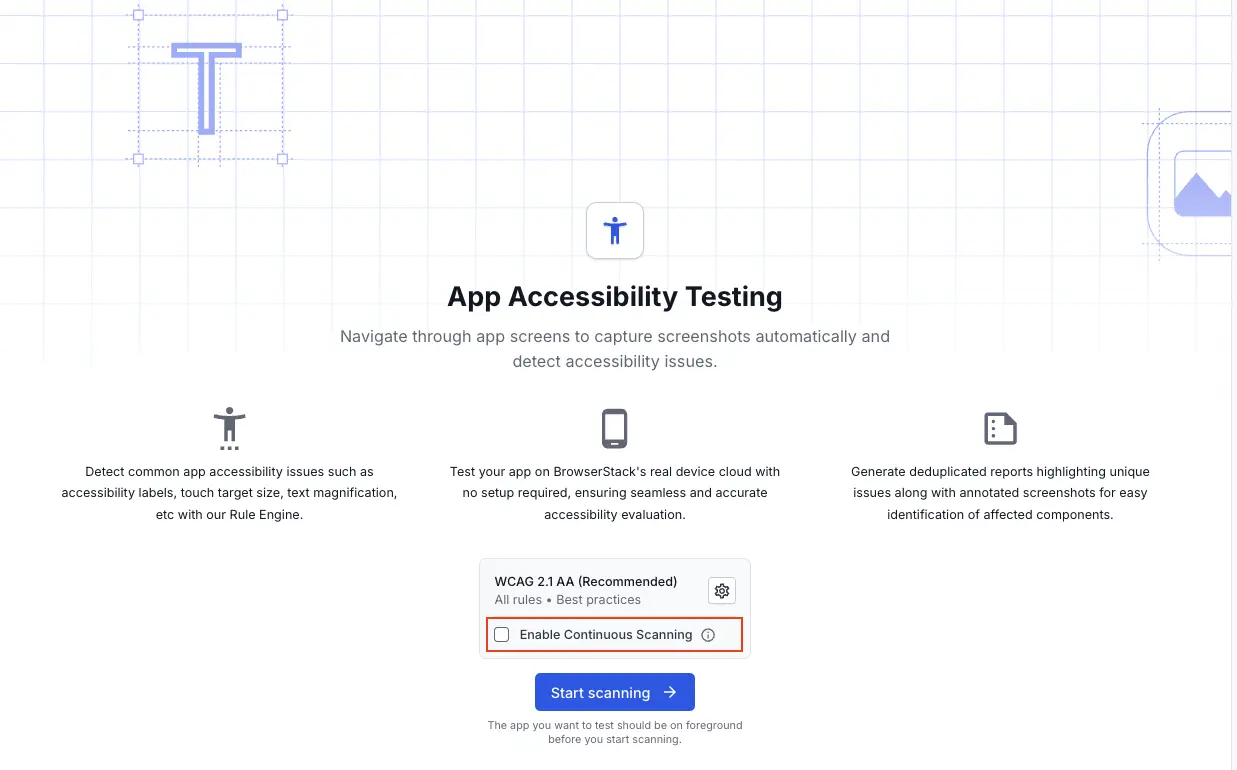Click the Enable Continuous Scanning label text
Screen dimensions: 1237x770
click(606, 635)
